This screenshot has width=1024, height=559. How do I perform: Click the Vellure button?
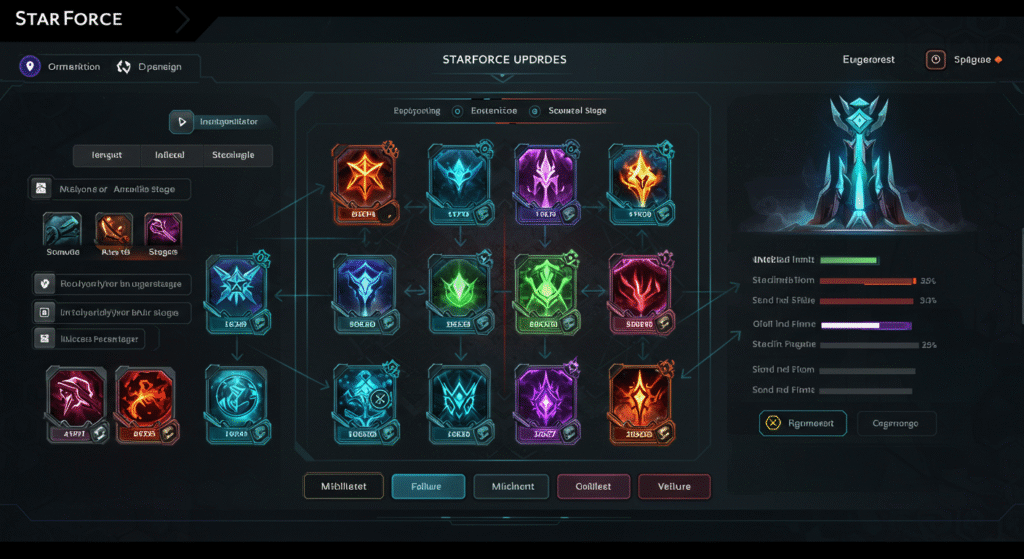coord(674,487)
